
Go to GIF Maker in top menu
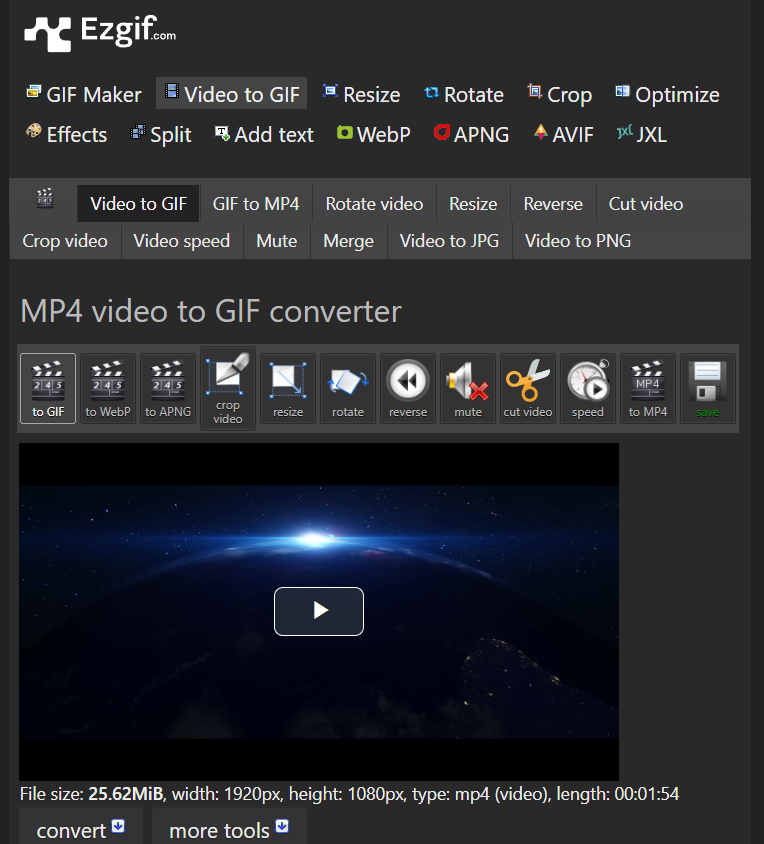coord(84,95)
